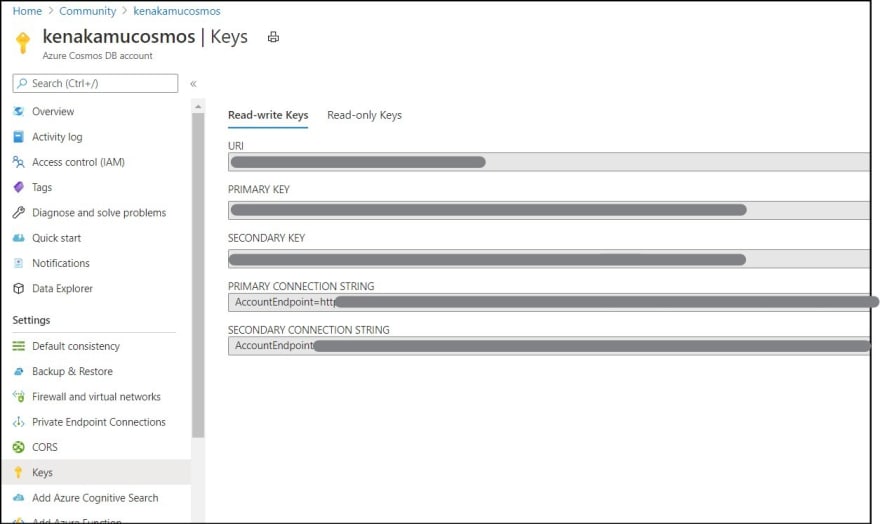Open the Tags menu item

coord(42,187)
